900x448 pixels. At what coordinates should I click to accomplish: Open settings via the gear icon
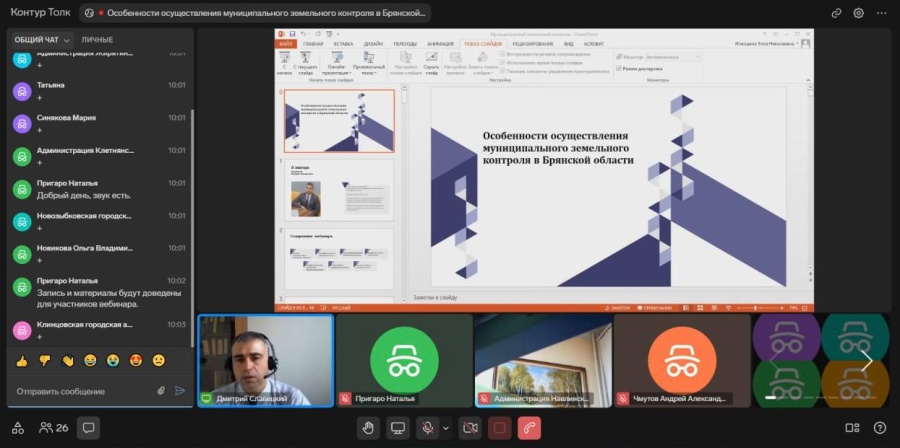tap(858, 13)
